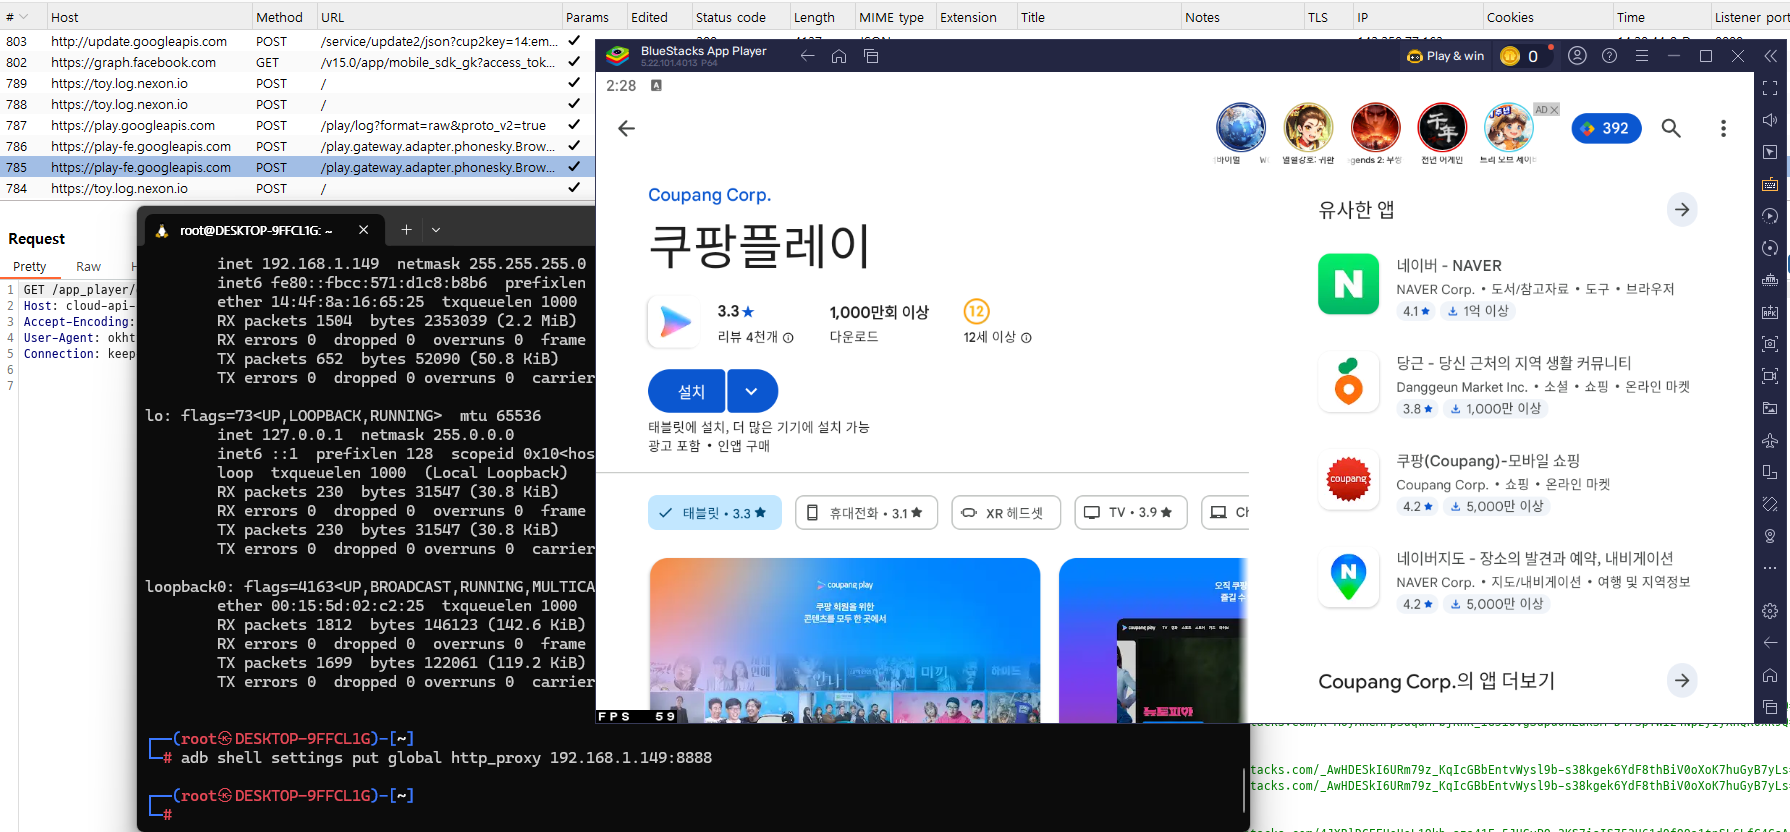Screen dimensions: 1790x832
Task: Open the terminal new-tab dropdown chevron
Action: tap(436, 230)
